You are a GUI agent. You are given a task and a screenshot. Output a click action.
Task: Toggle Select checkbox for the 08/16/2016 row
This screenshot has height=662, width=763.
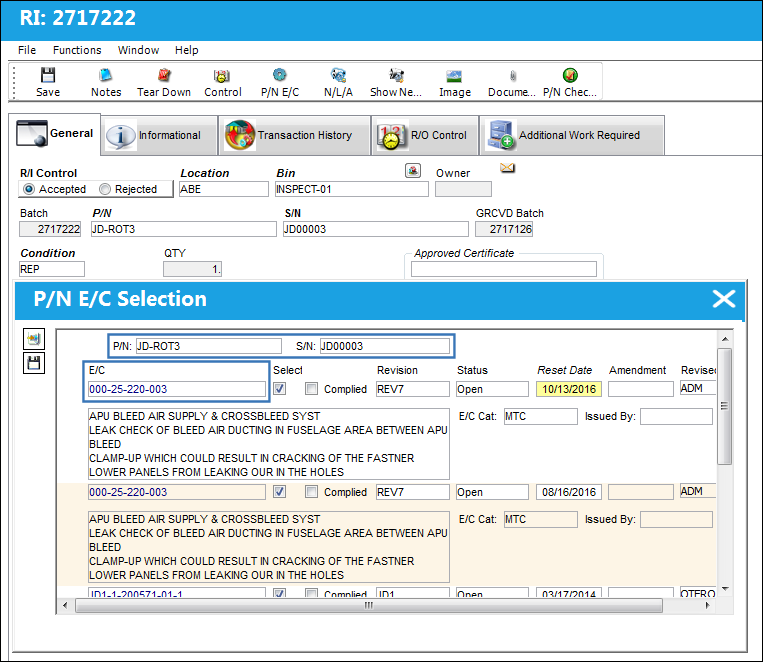pyautogui.click(x=280, y=492)
